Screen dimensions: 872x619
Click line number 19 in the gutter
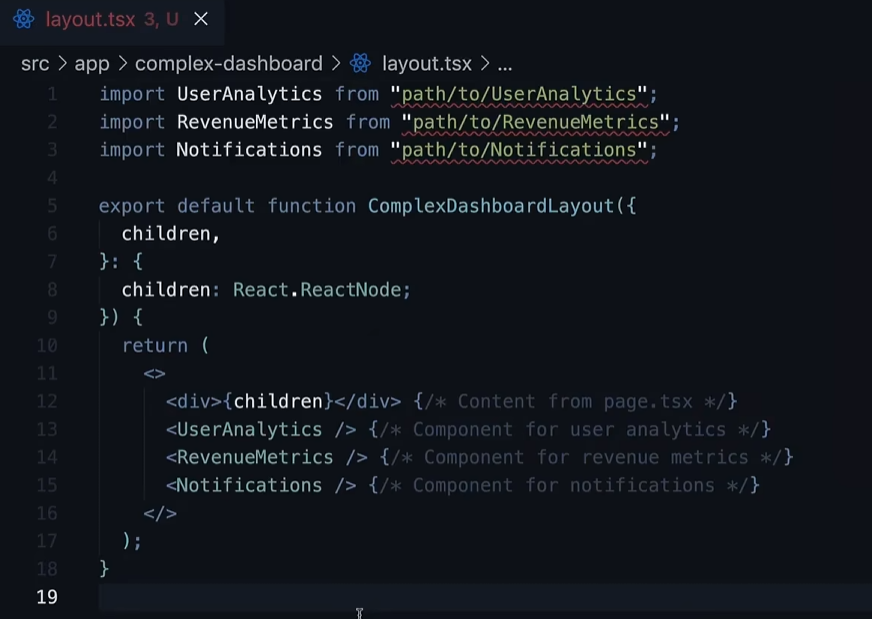pyautogui.click(x=47, y=597)
